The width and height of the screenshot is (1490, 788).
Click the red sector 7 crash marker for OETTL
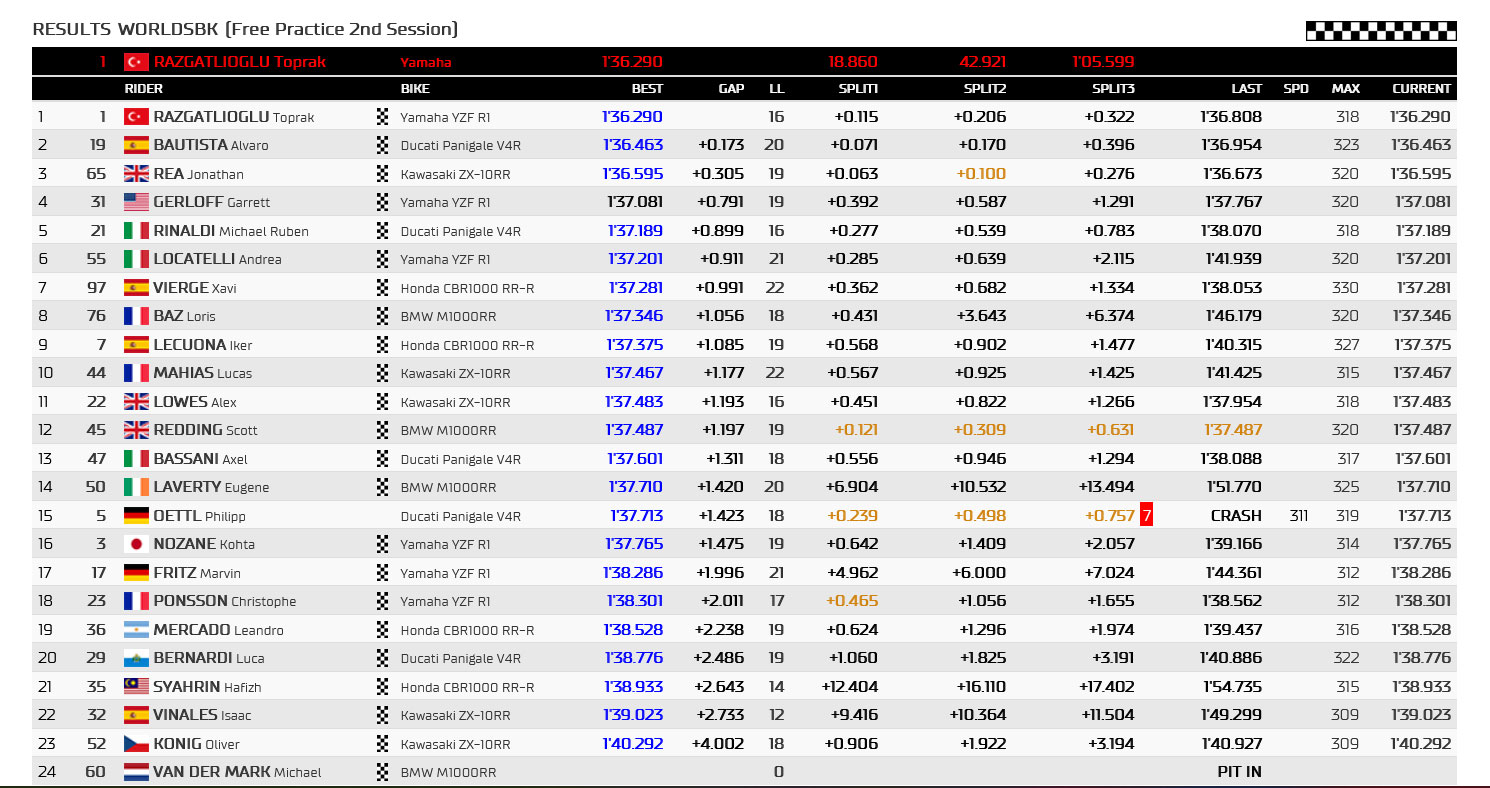tap(1147, 516)
